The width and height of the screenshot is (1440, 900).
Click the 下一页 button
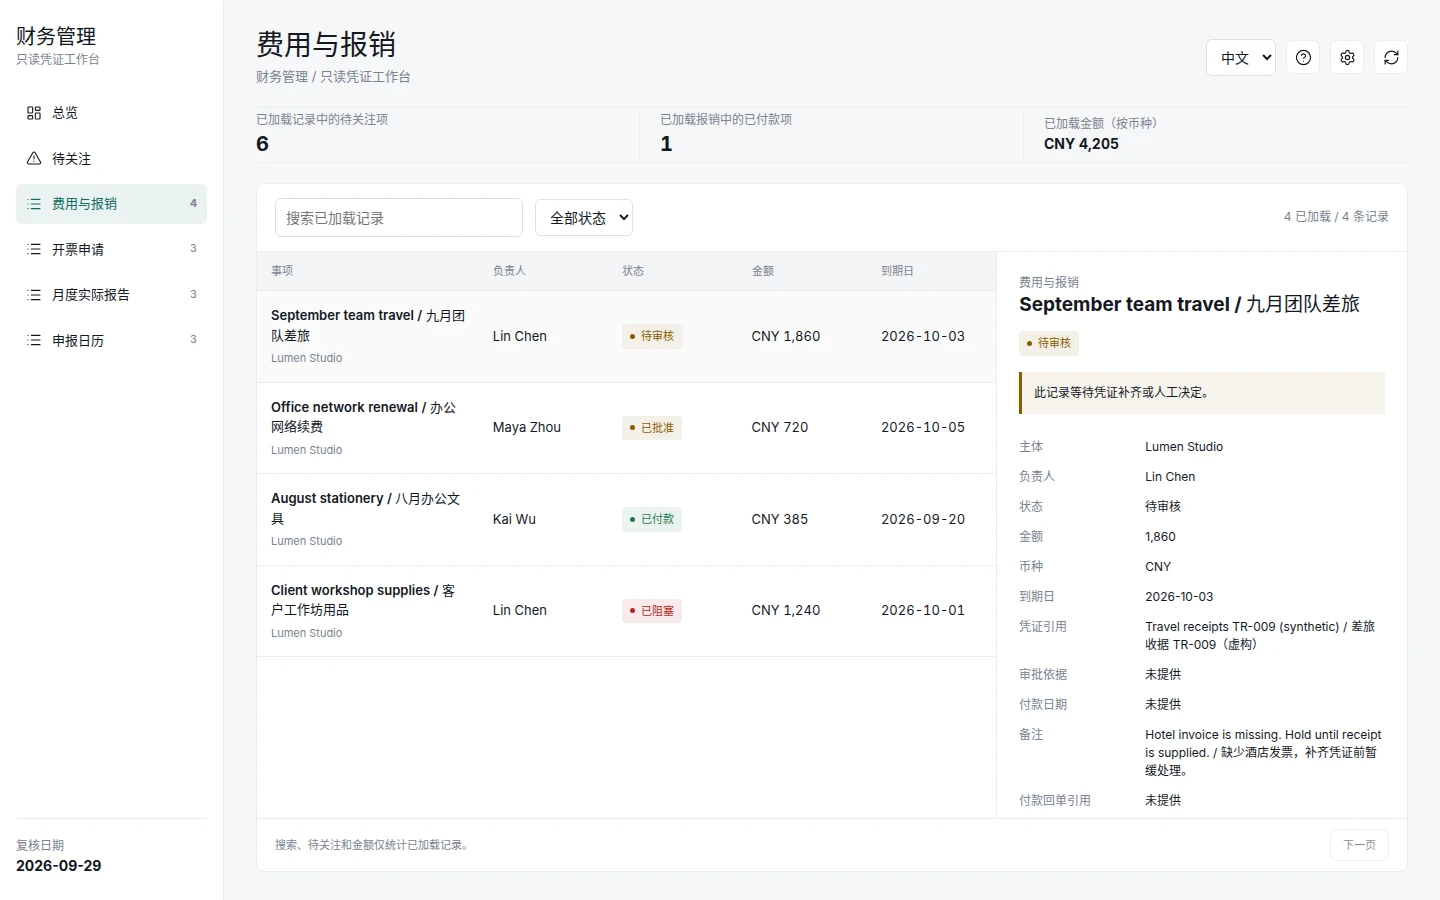pos(1359,845)
